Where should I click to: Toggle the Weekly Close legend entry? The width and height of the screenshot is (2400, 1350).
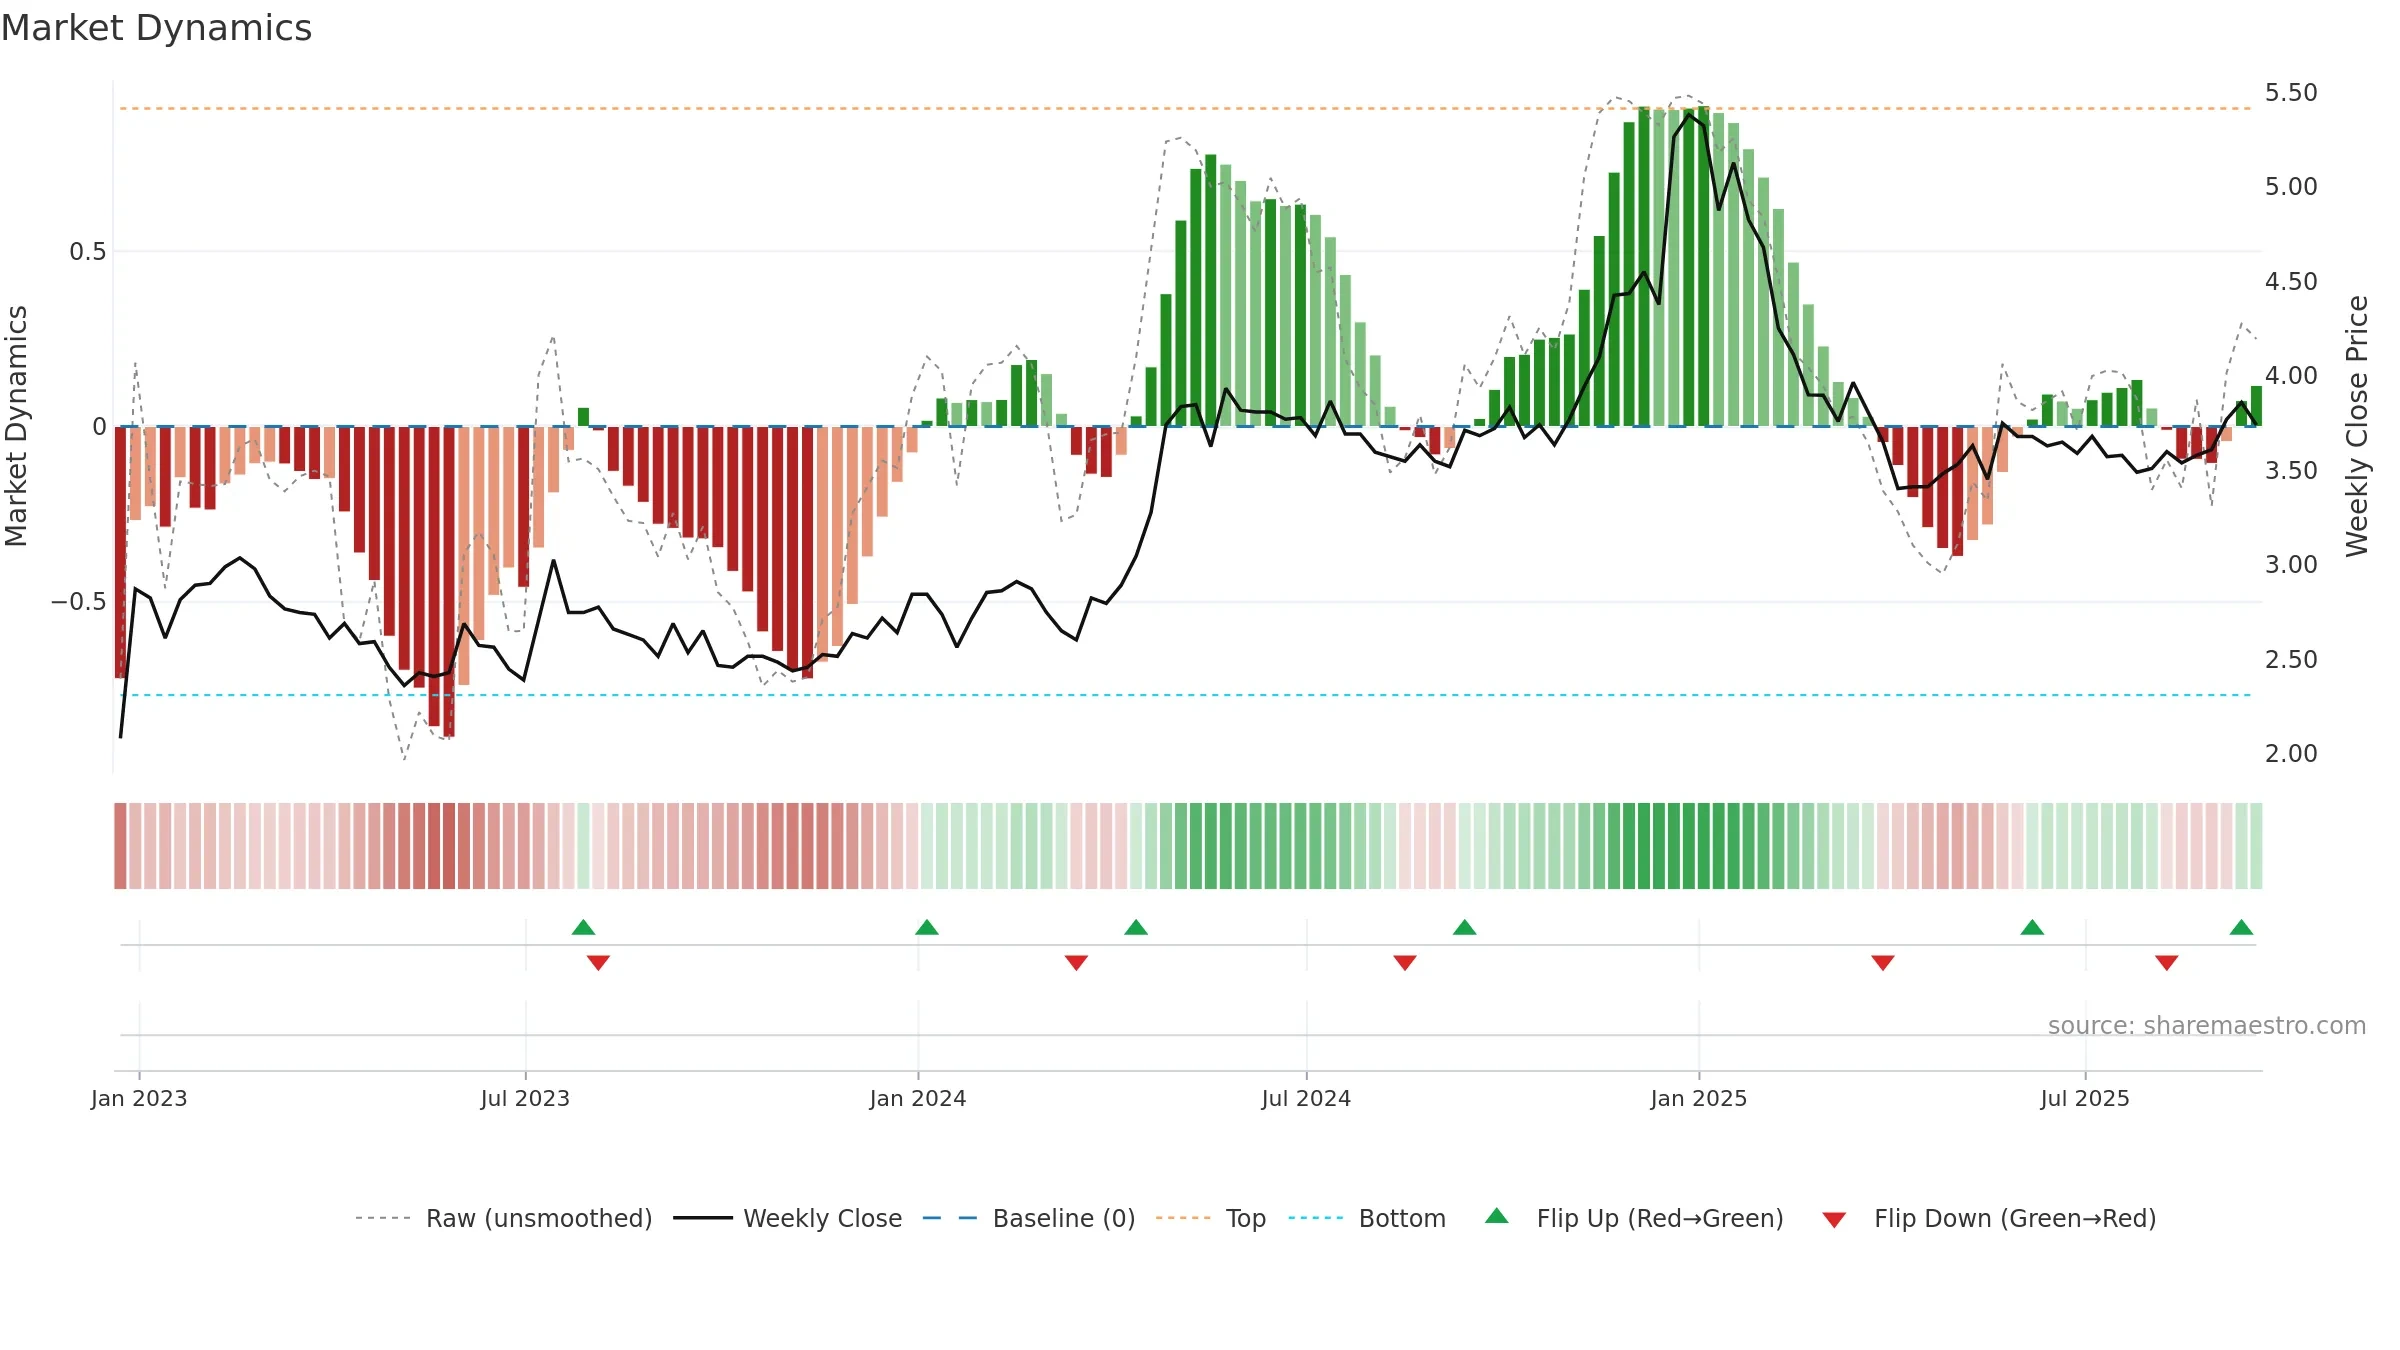pos(787,1218)
